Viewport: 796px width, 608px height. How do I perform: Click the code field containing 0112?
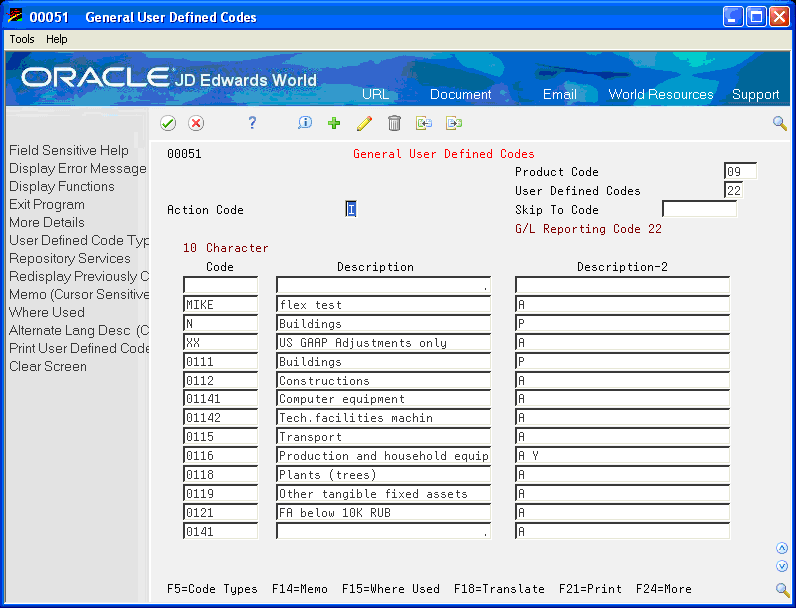tap(220, 380)
